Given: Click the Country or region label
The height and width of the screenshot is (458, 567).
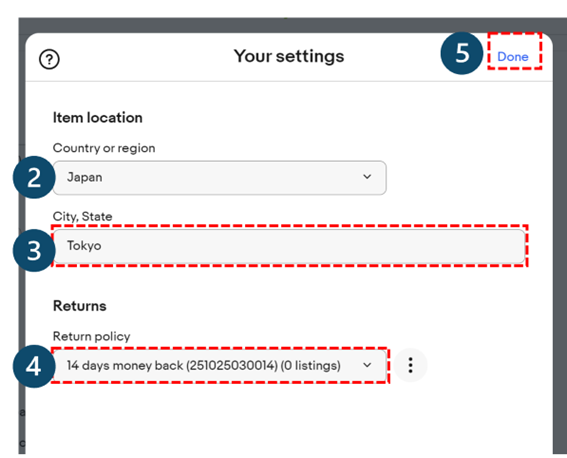Looking at the screenshot, I should pos(104,148).
